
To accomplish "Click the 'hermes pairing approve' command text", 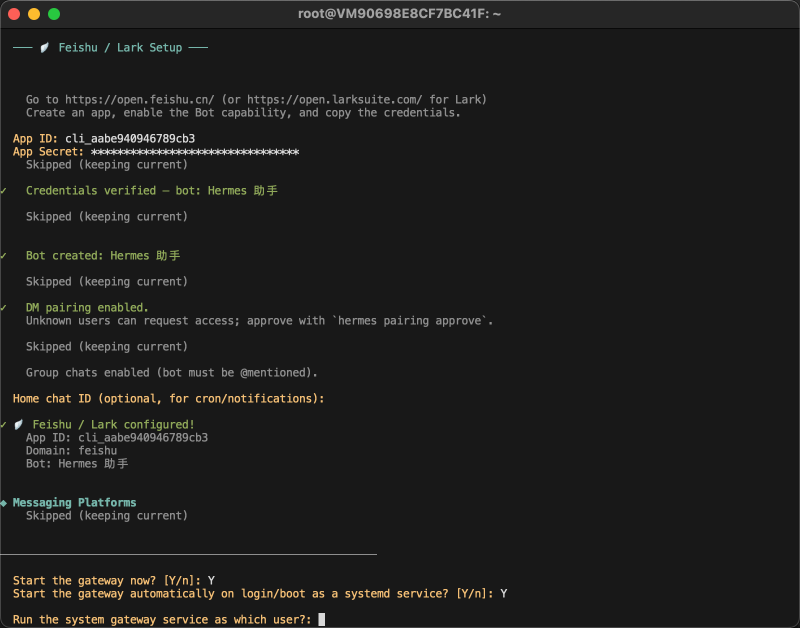I will pyautogui.click(x=410, y=321).
